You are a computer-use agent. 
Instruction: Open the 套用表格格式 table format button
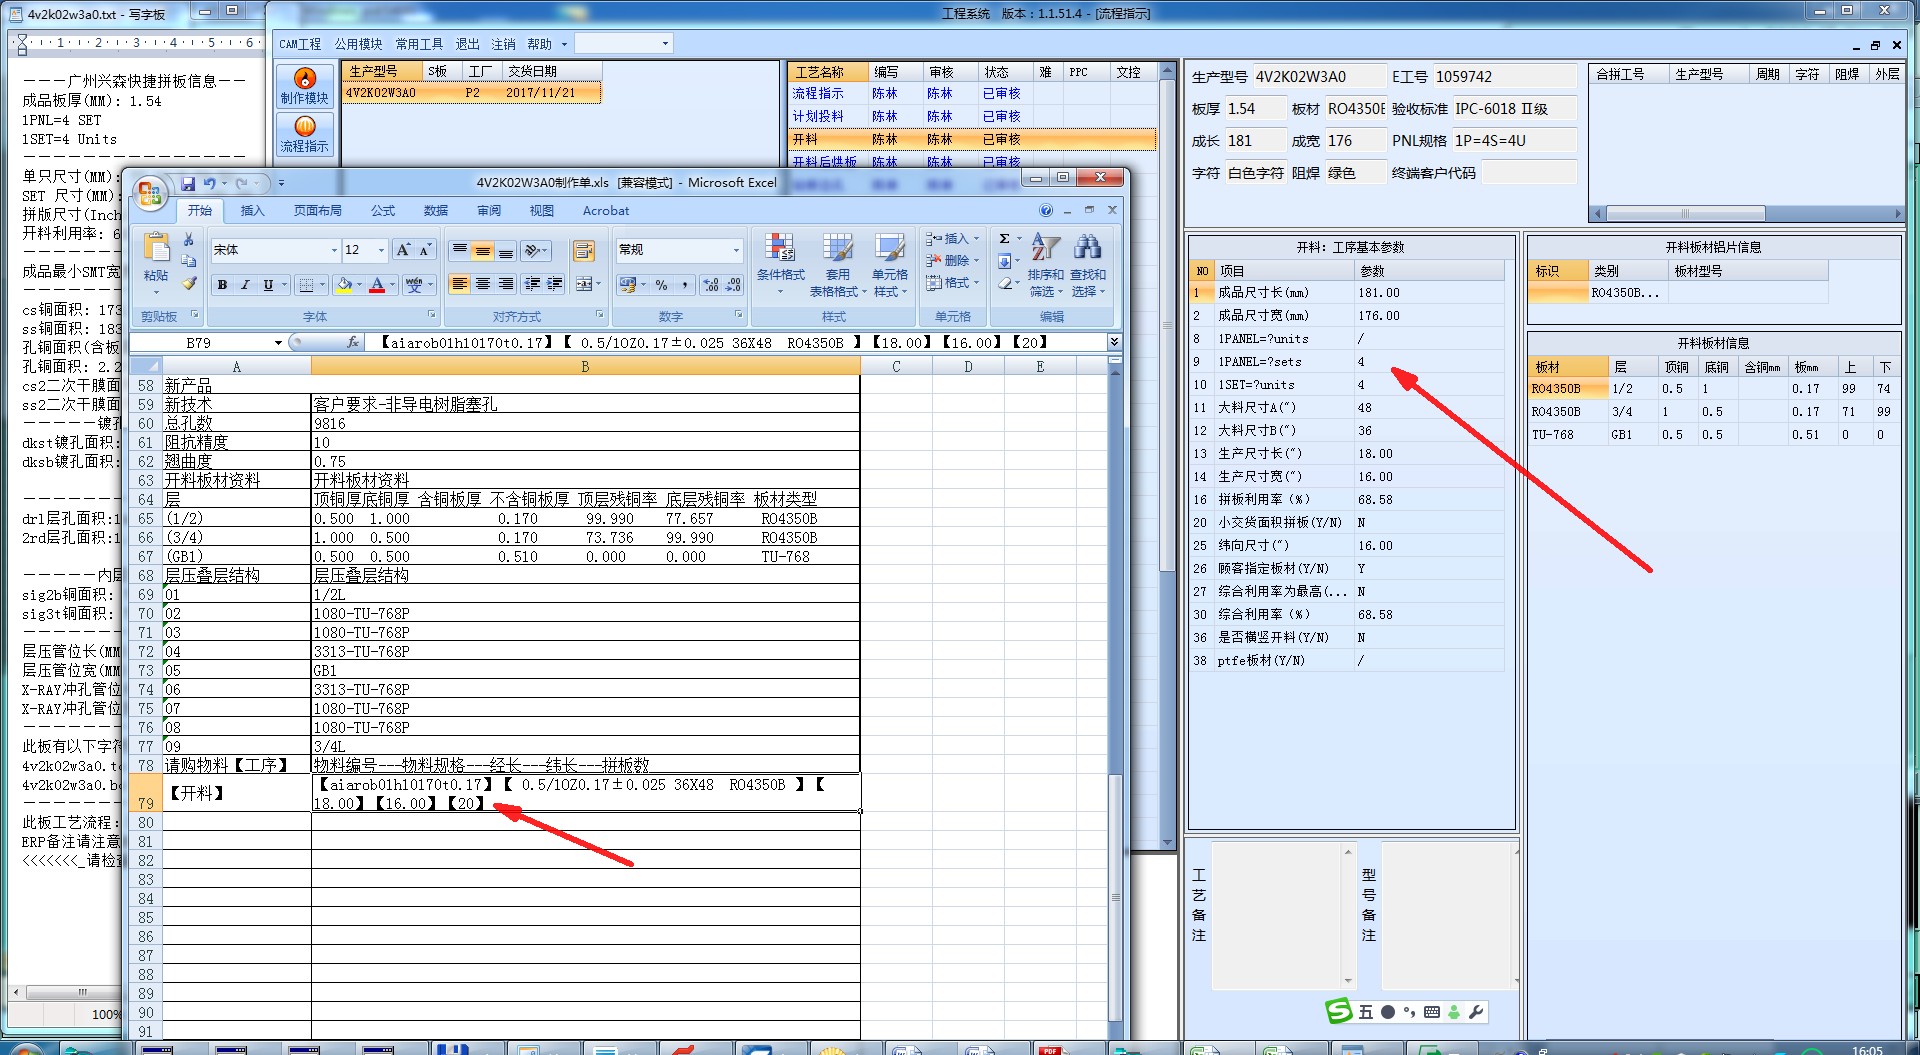[x=837, y=265]
